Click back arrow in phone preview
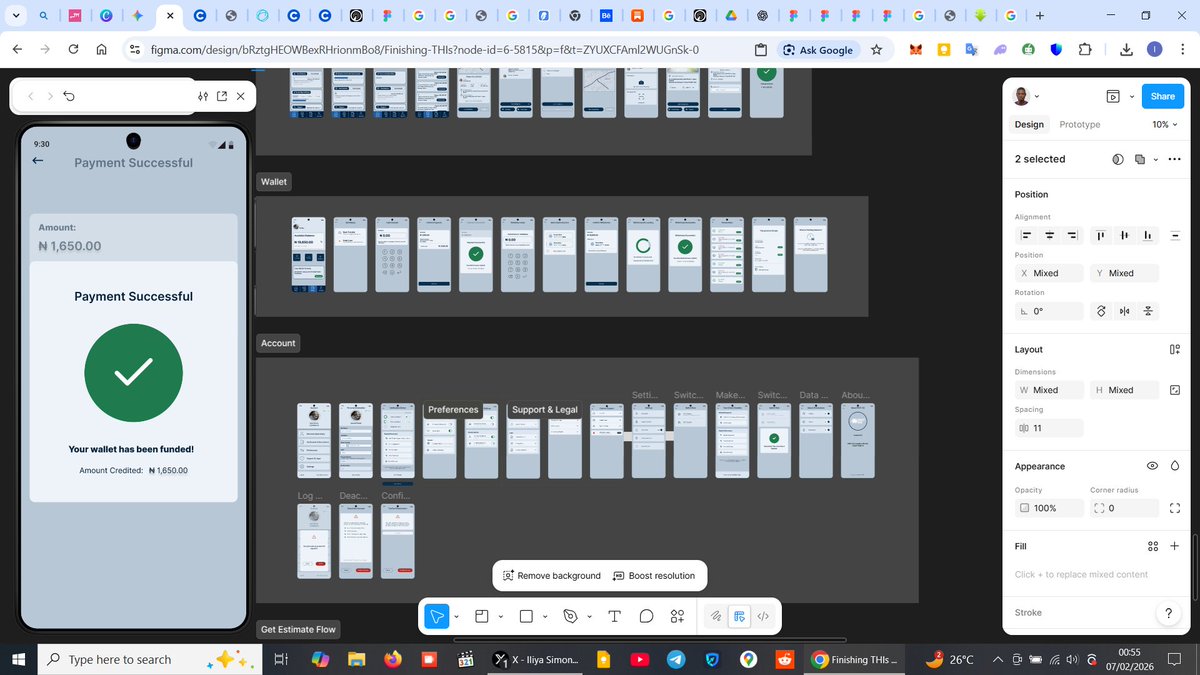This screenshot has width=1200, height=675. [38, 161]
